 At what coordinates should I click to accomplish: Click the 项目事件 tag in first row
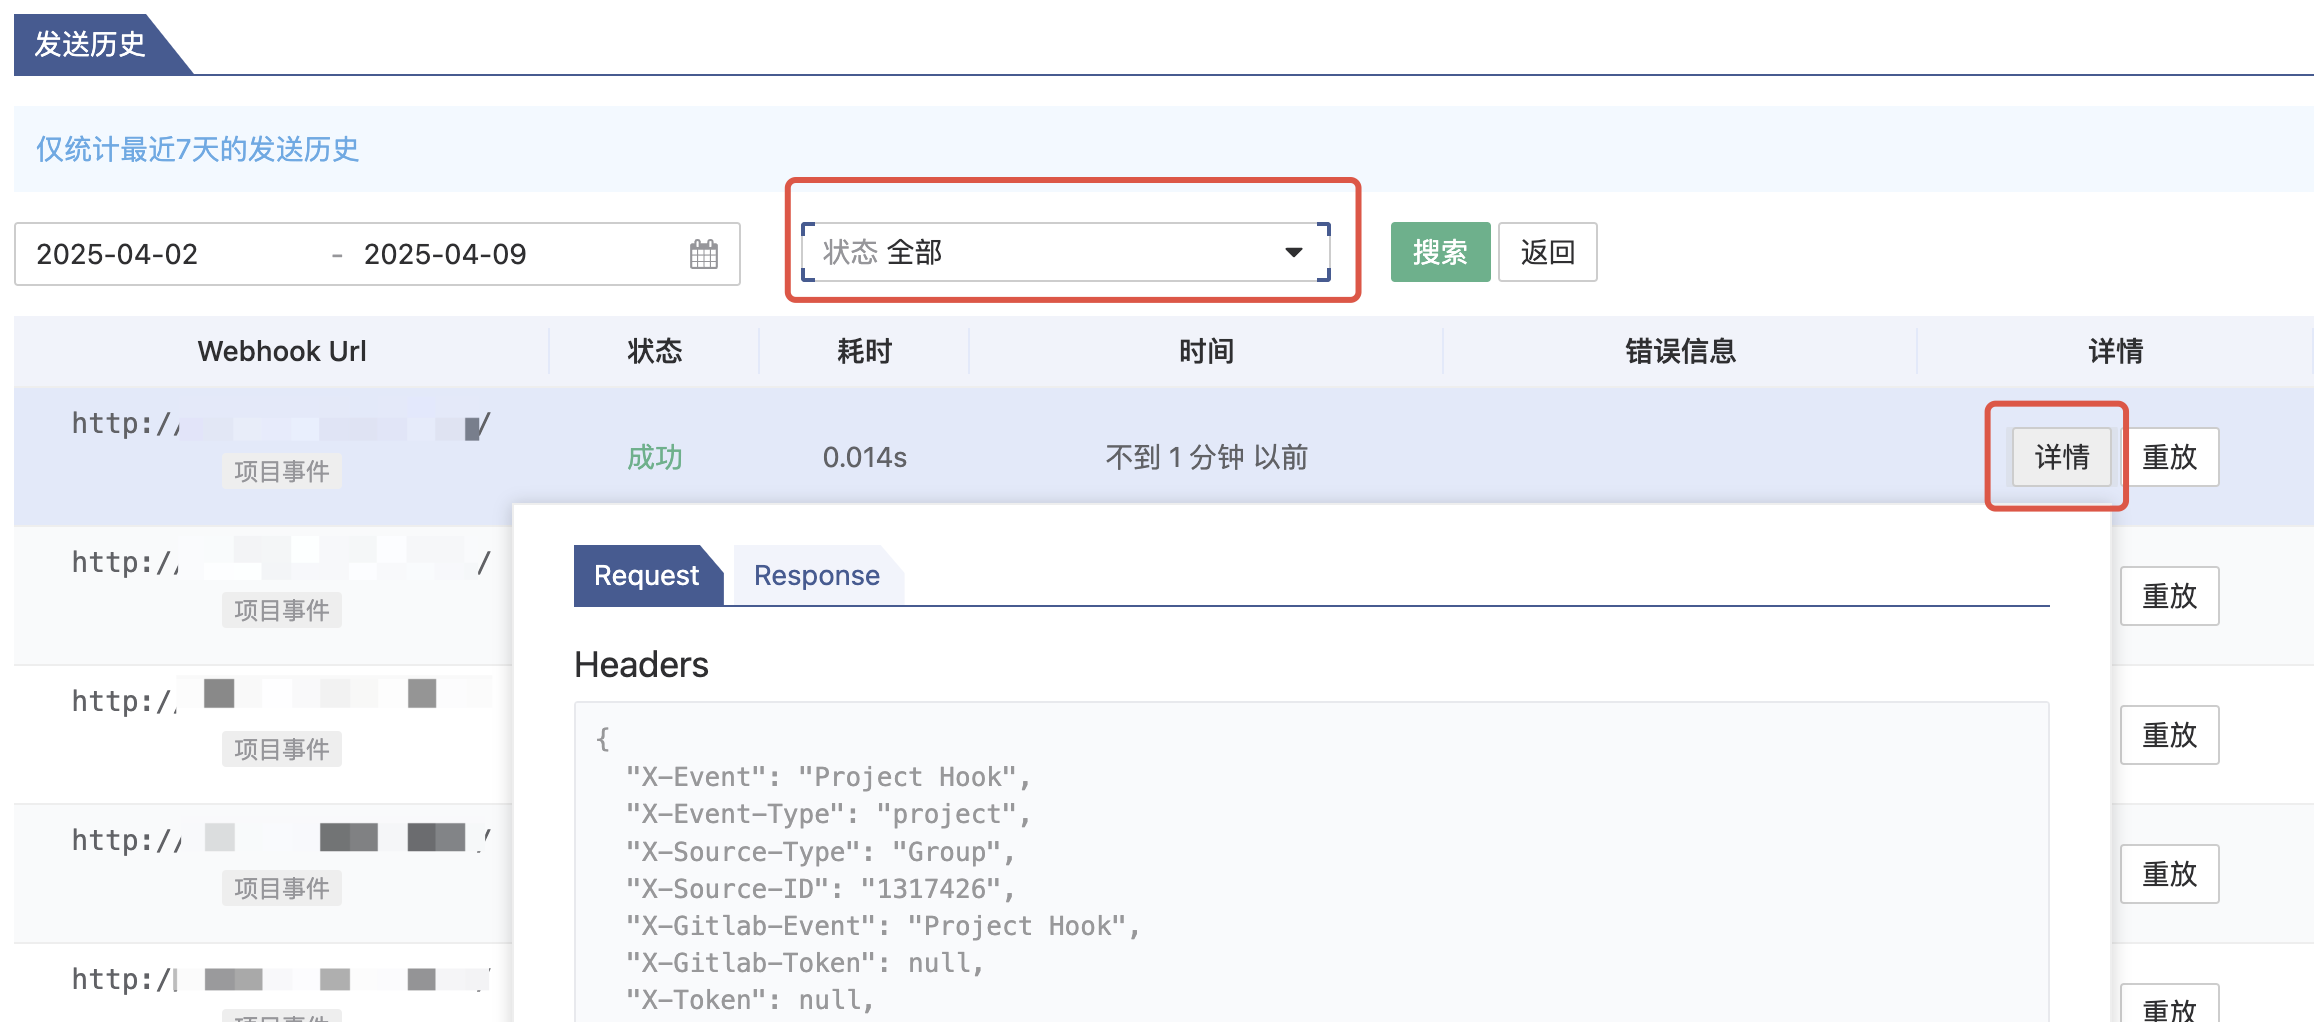coord(281,471)
